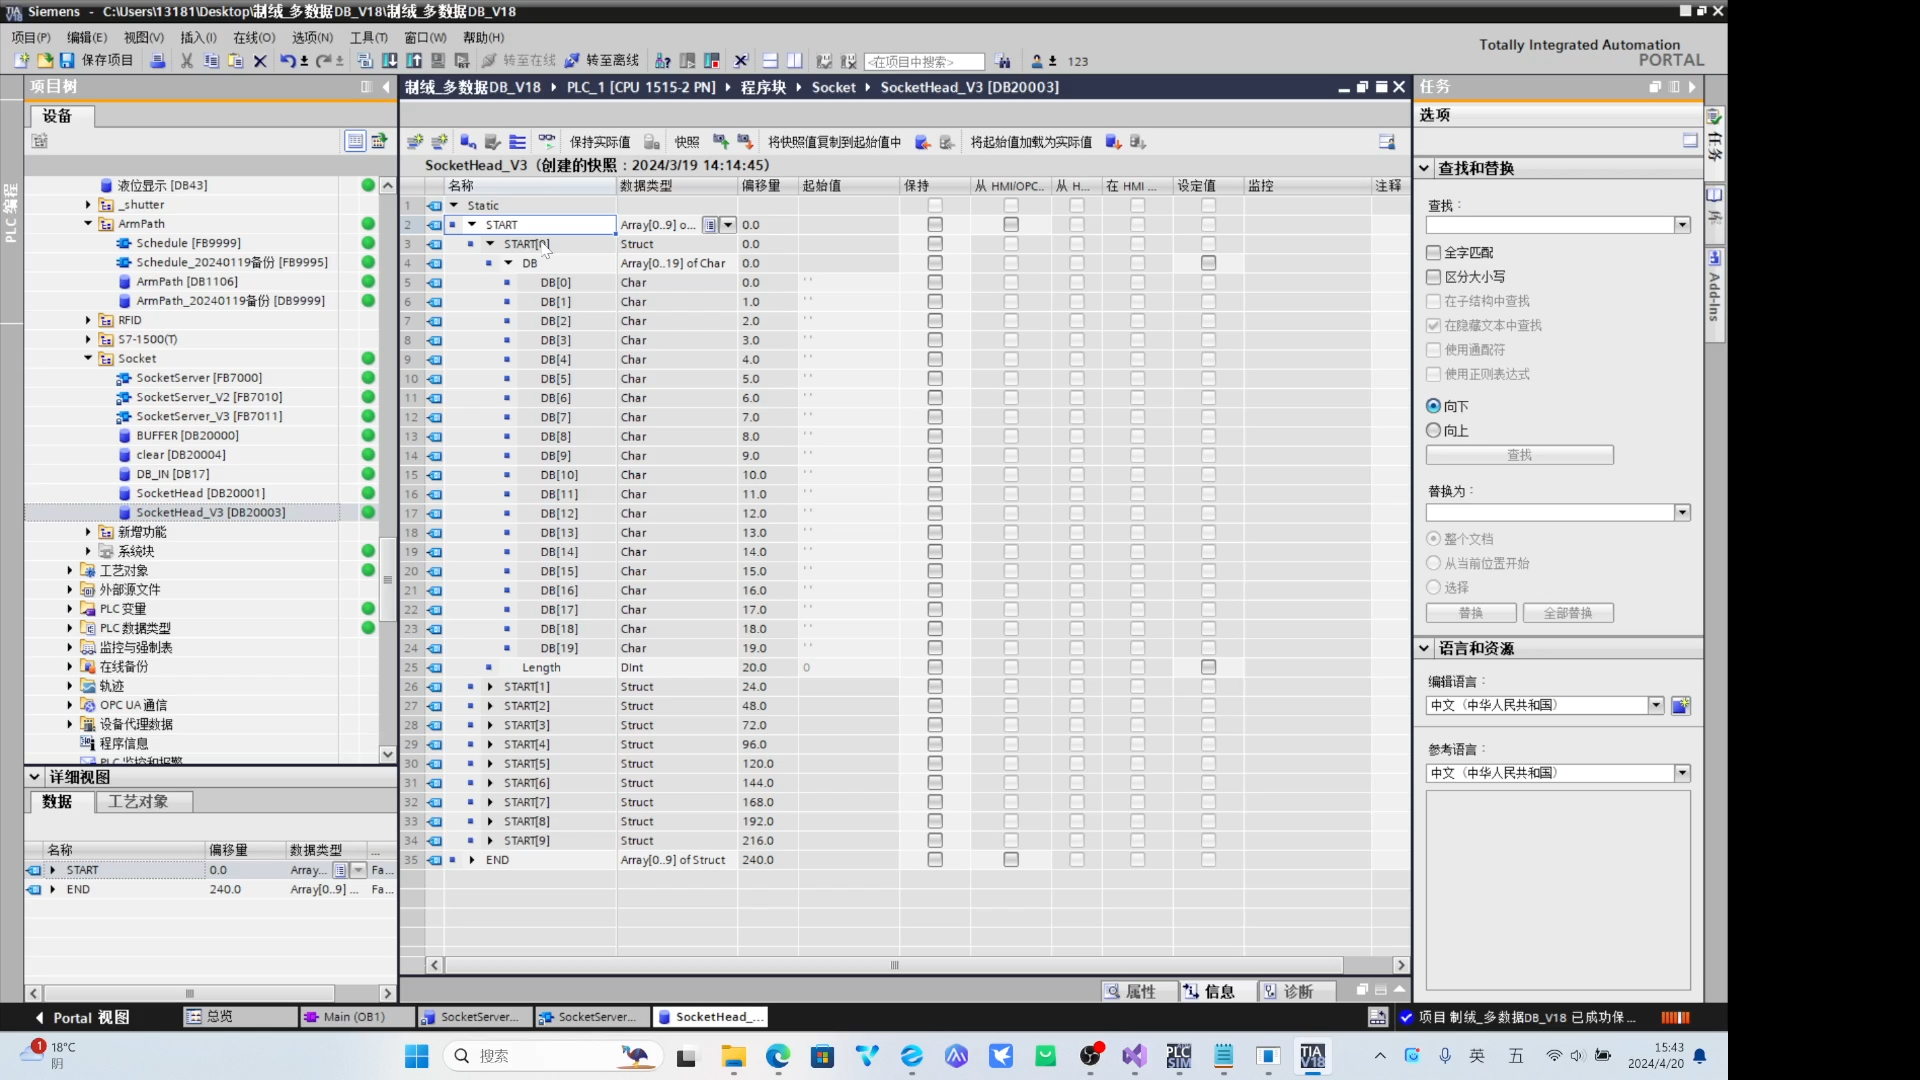Click the accessible devices icon
This screenshot has height=1080, width=1920.
(662, 61)
